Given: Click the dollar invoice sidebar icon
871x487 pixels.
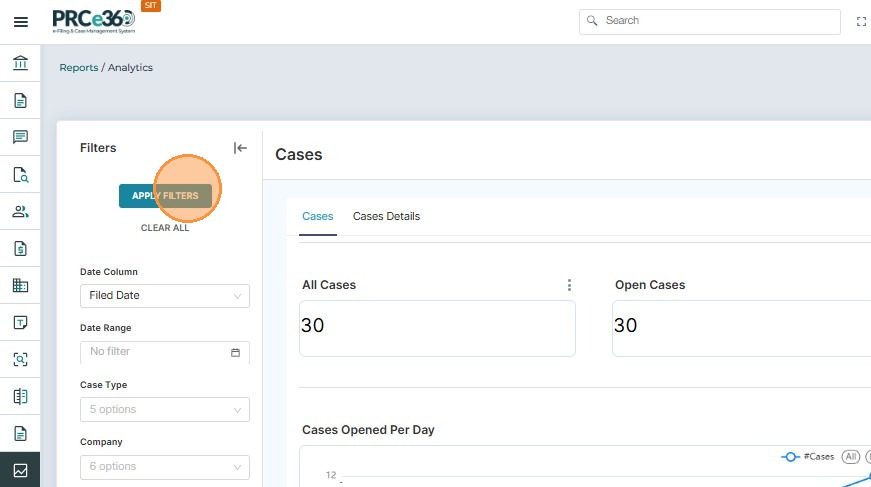Looking at the screenshot, I should (x=20, y=248).
